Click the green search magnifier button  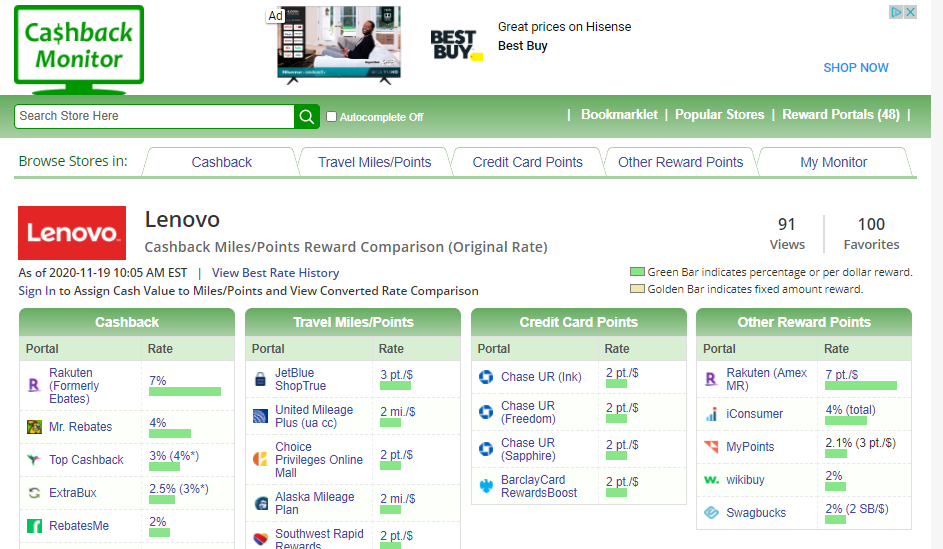(307, 117)
